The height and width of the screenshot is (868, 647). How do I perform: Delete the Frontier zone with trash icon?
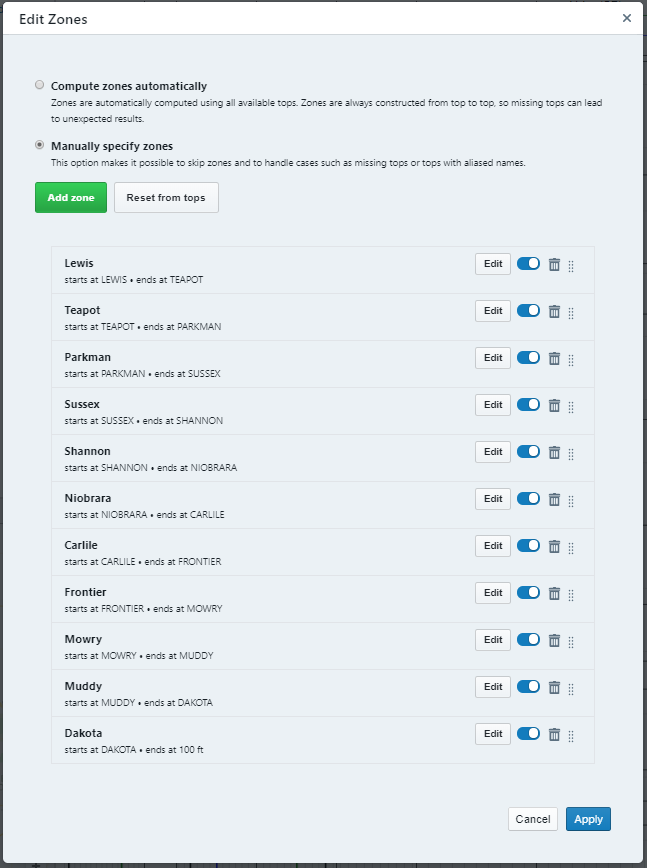click(554, 593)
